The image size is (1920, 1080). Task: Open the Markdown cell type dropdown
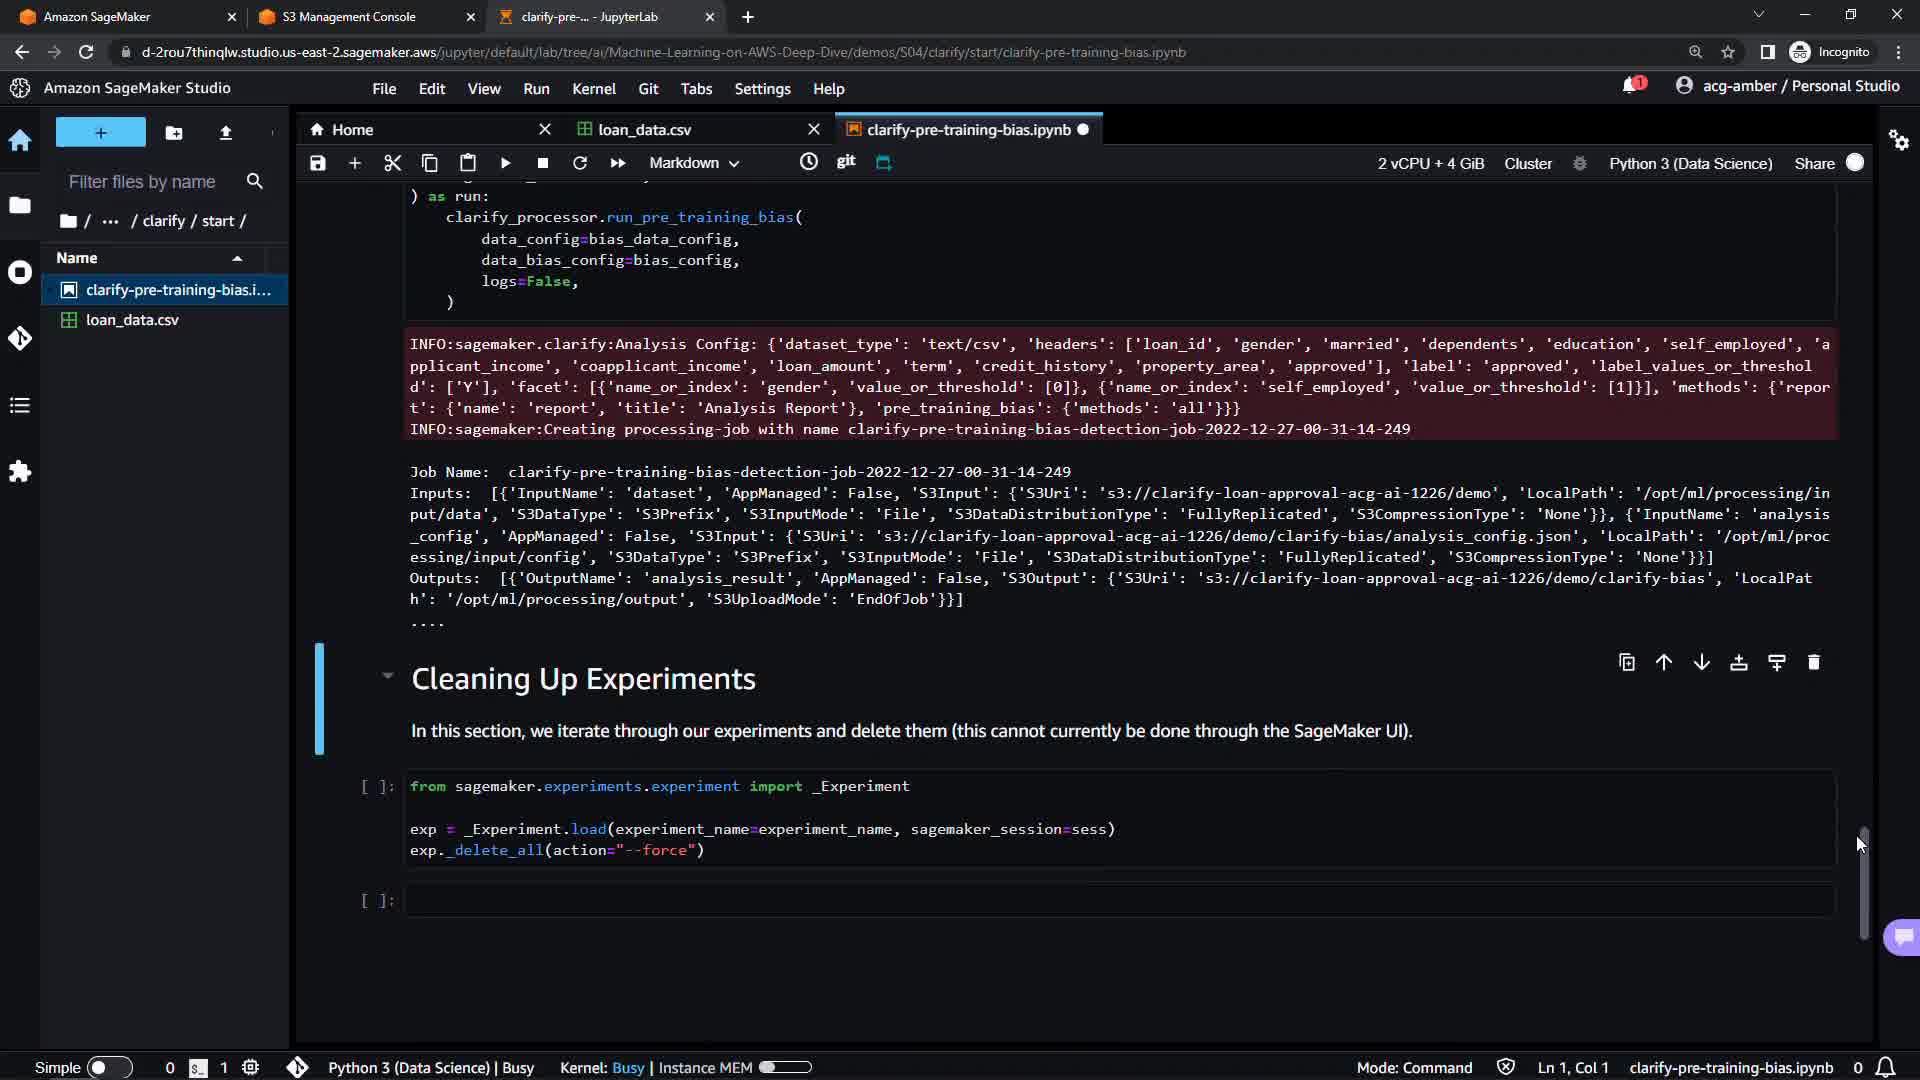point(694,163)
